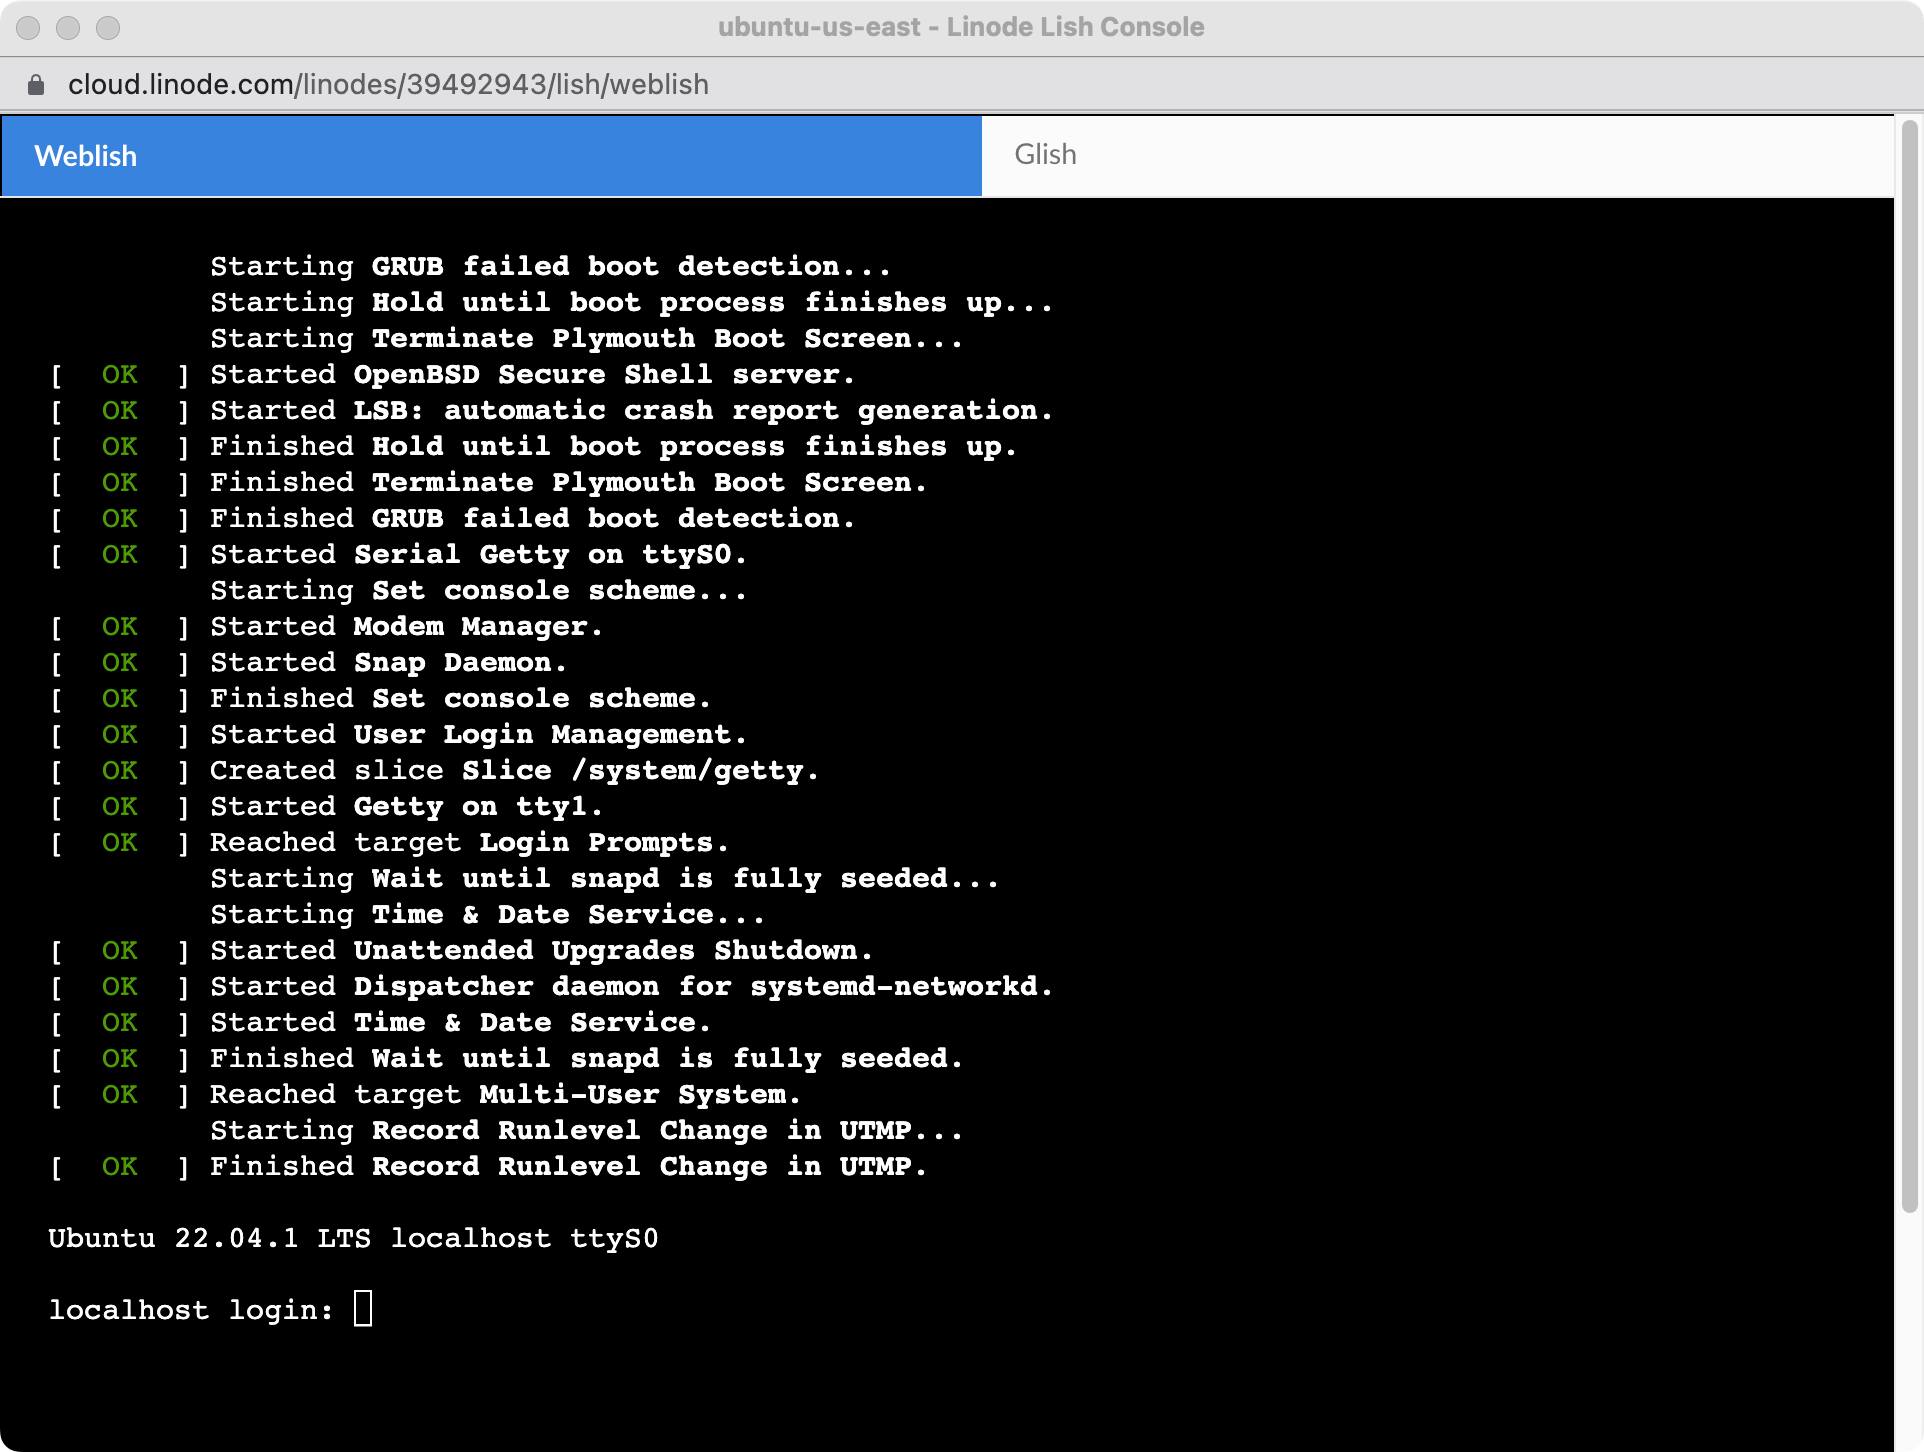Click the padlock icon in the address bar
1924x1452 pixels.
click(37, 84)
